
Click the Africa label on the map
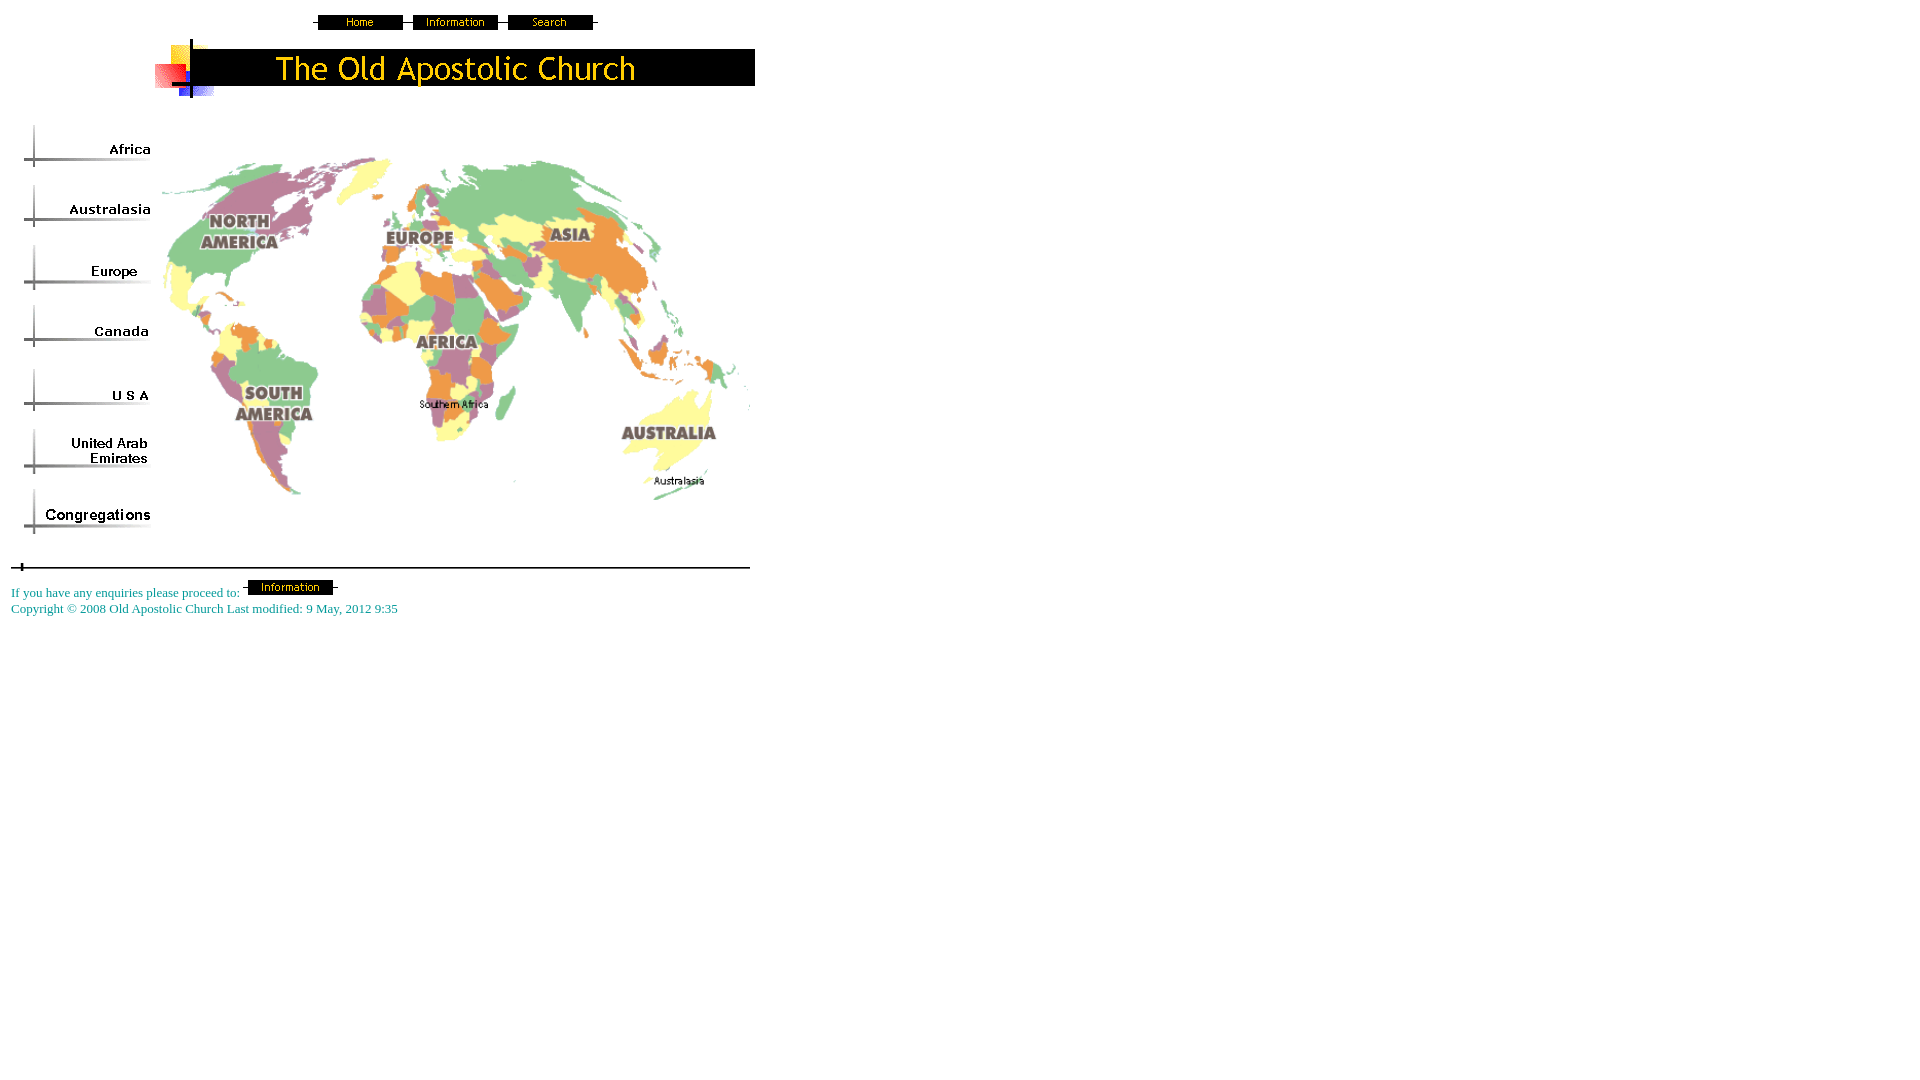pos(447,342)
